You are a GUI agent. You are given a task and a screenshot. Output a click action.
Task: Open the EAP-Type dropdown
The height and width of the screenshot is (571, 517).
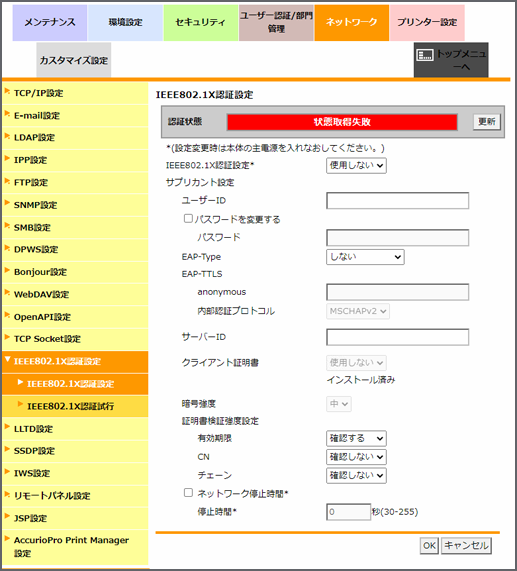pos(365,257)
